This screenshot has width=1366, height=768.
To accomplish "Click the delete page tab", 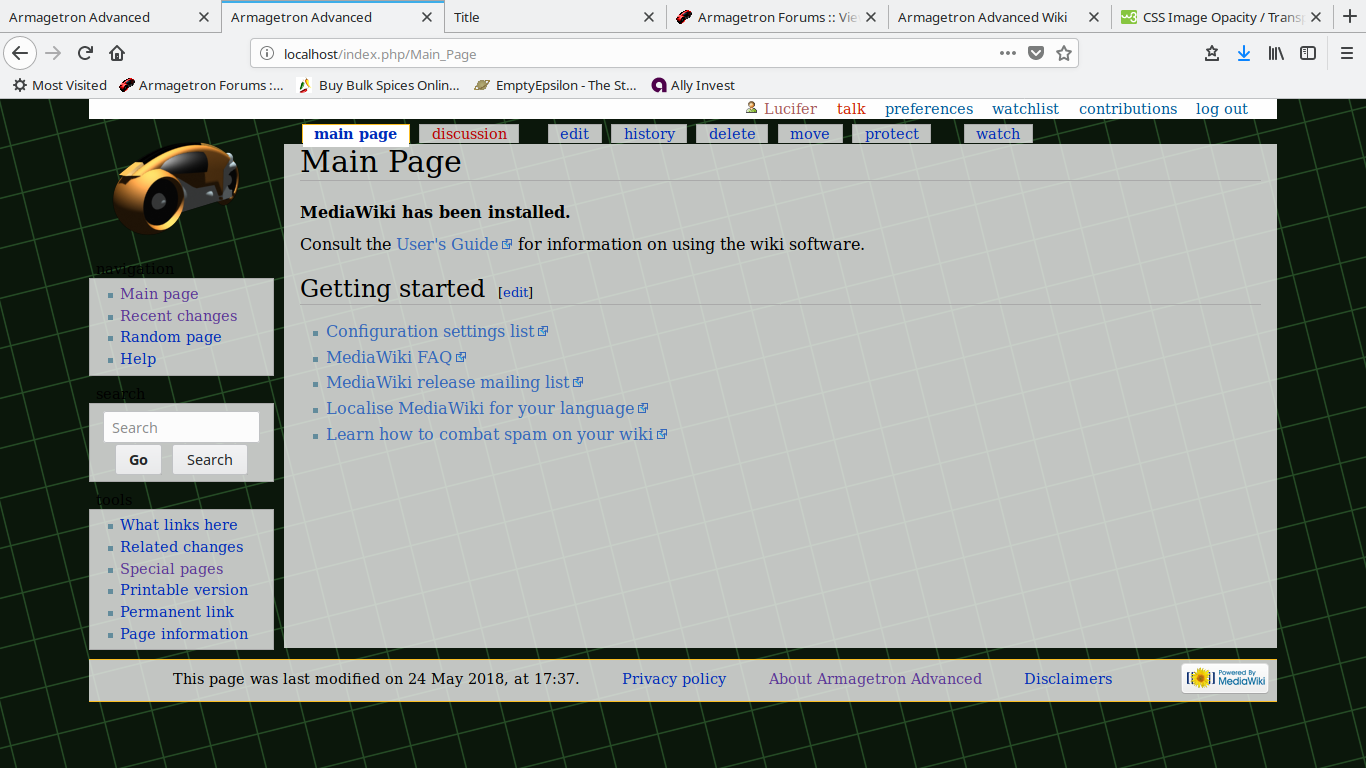I will pyautogui.click(x=732, y=134).
